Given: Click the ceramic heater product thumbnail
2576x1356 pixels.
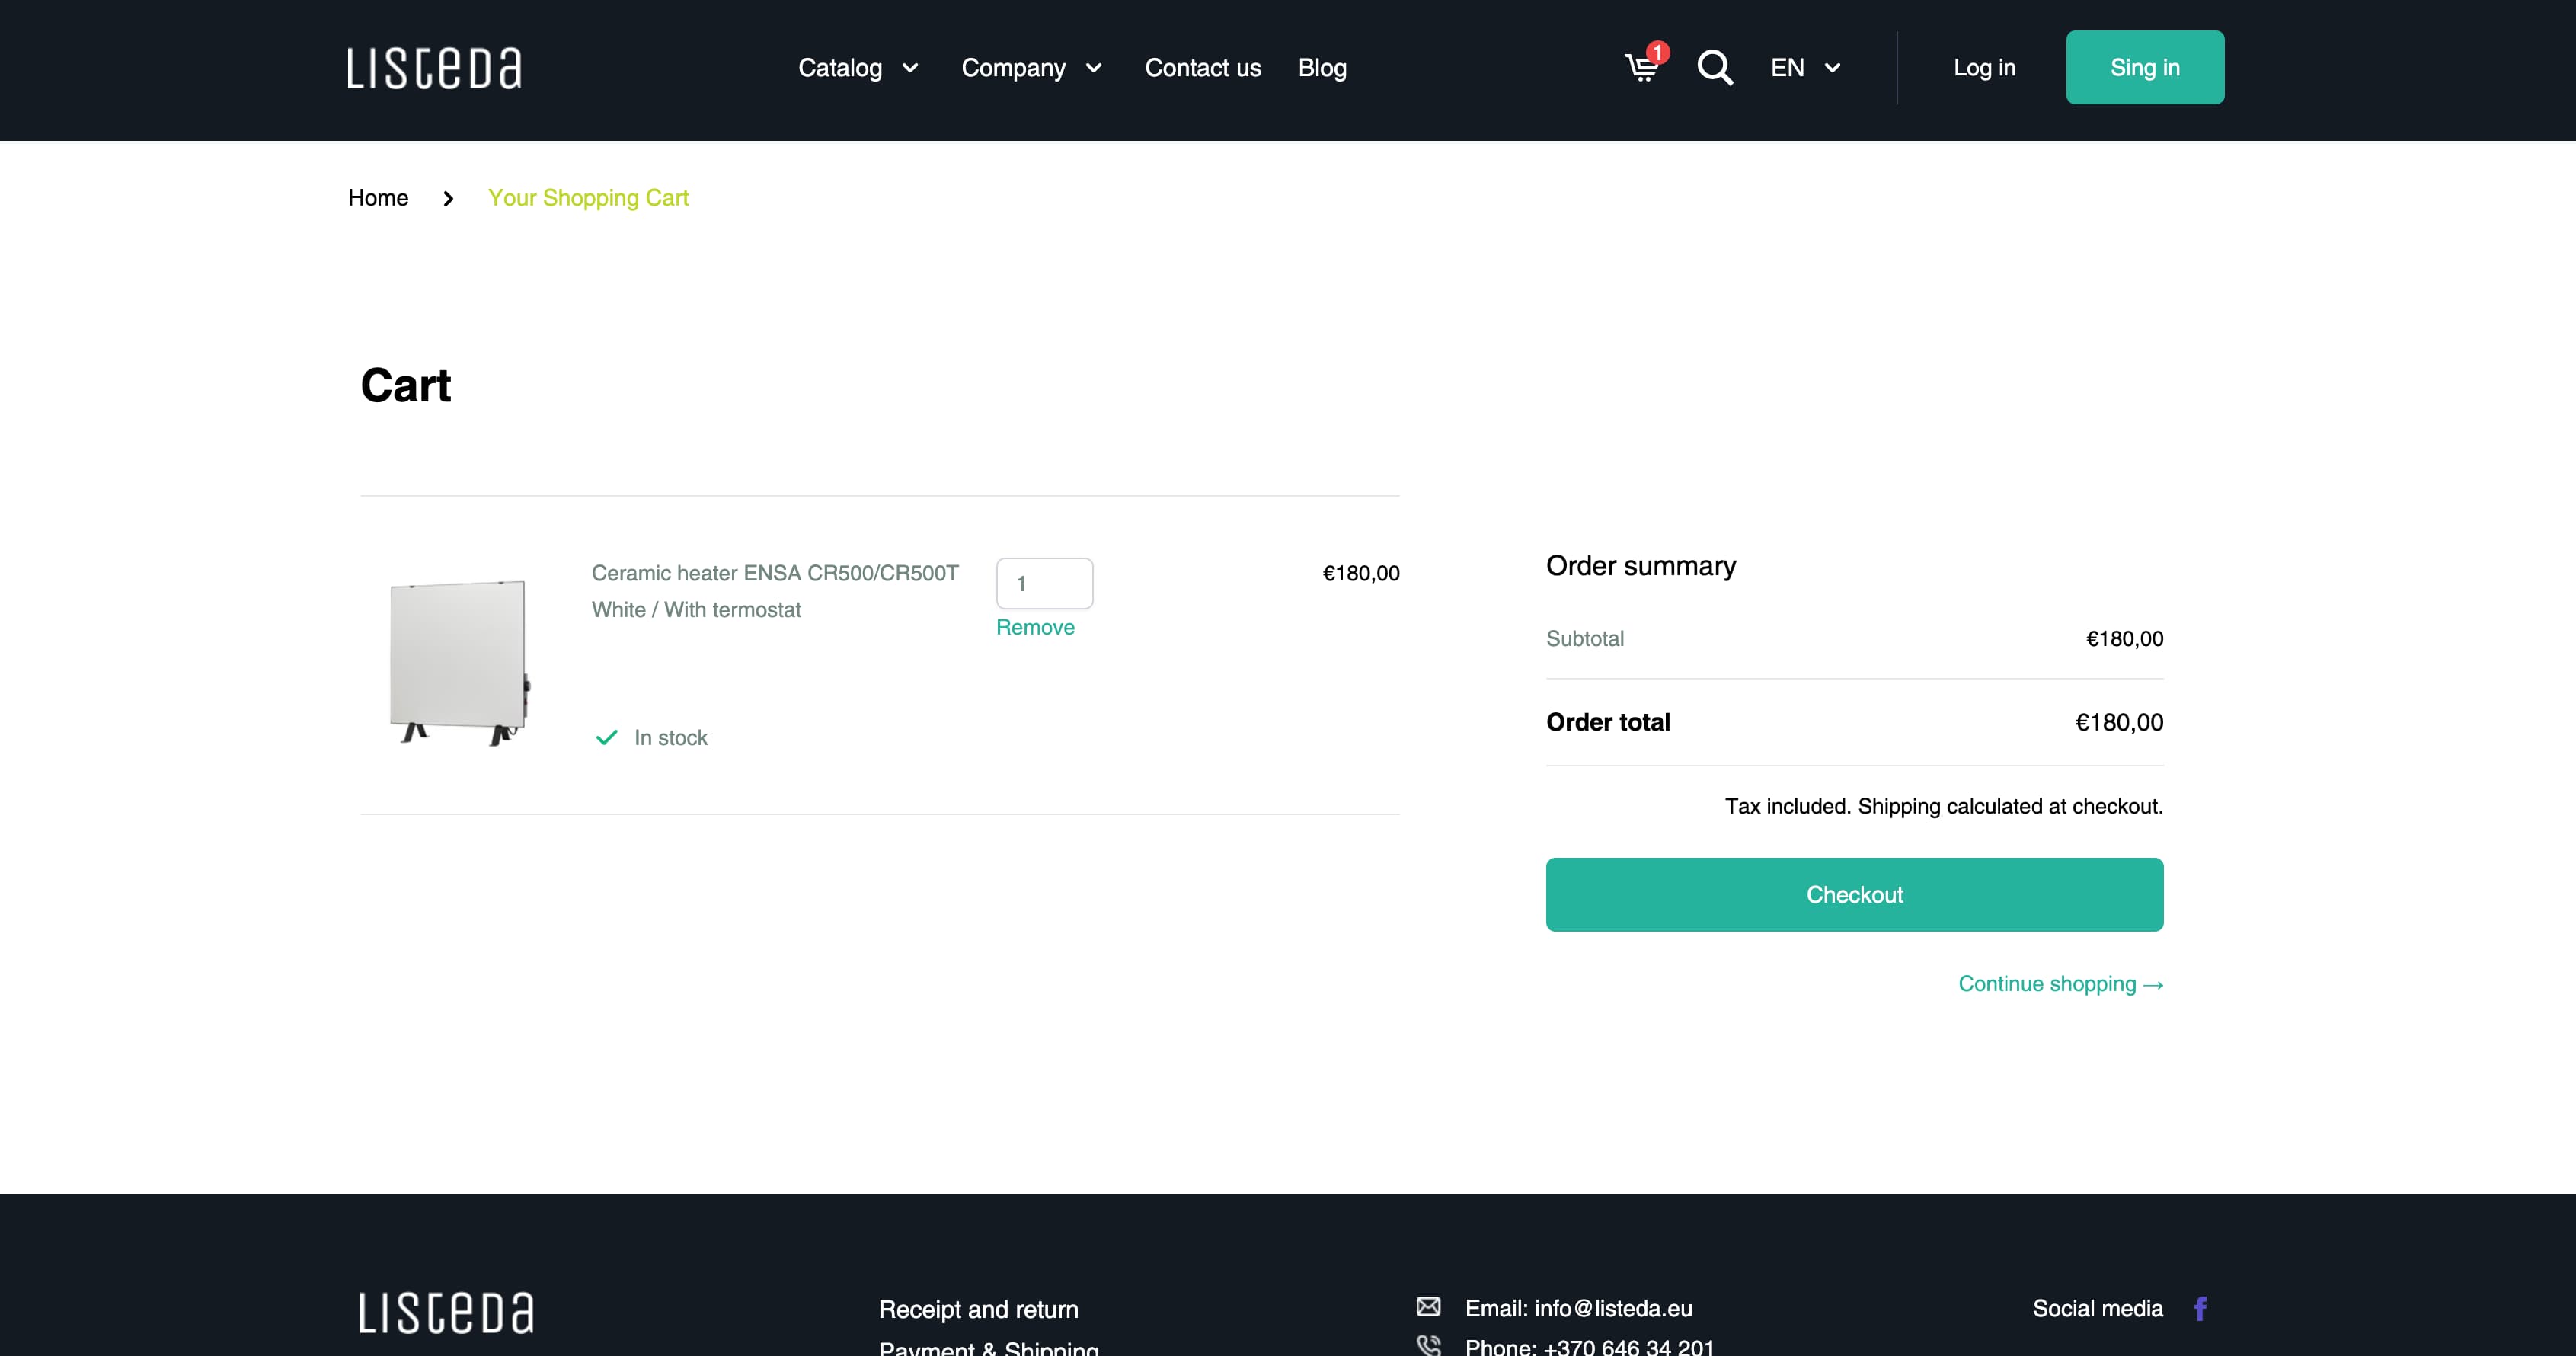Looking at the screenshot, I should tap(460, 661).
